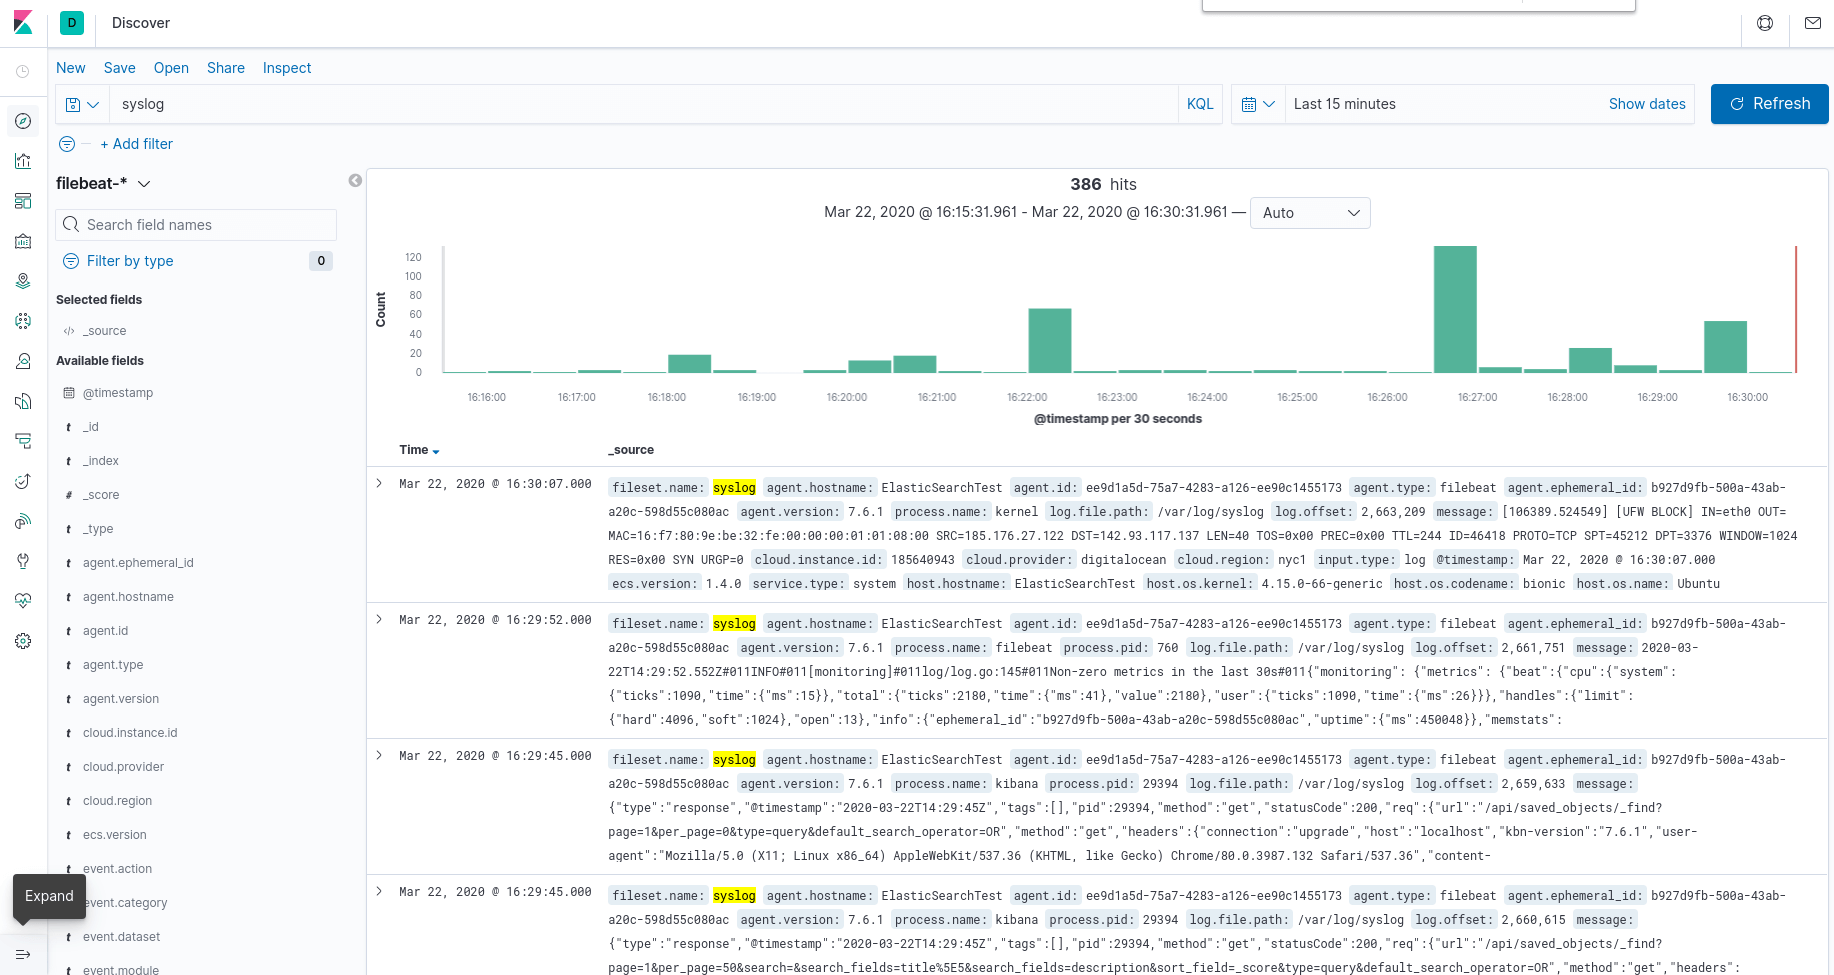Click Inspect in the Discover menu
The image size is (1834, 975).
tap(287, 68)
